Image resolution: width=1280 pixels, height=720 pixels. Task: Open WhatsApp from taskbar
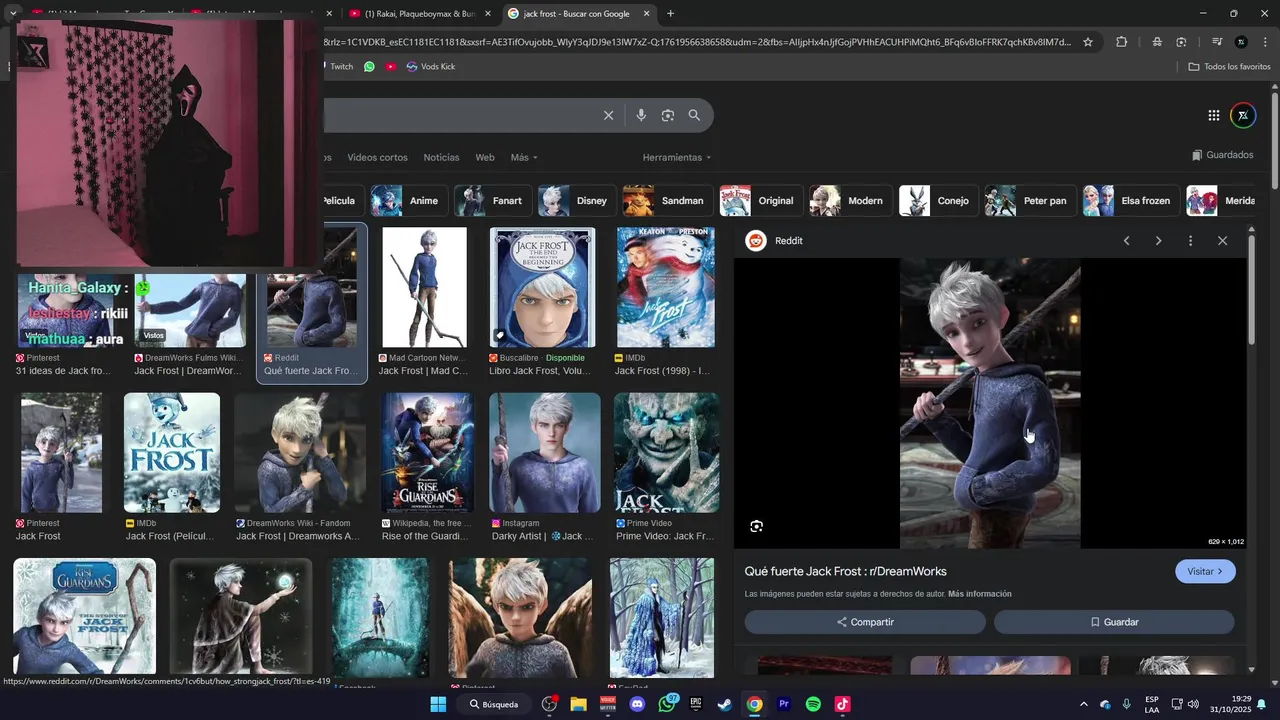coord(667,704)
